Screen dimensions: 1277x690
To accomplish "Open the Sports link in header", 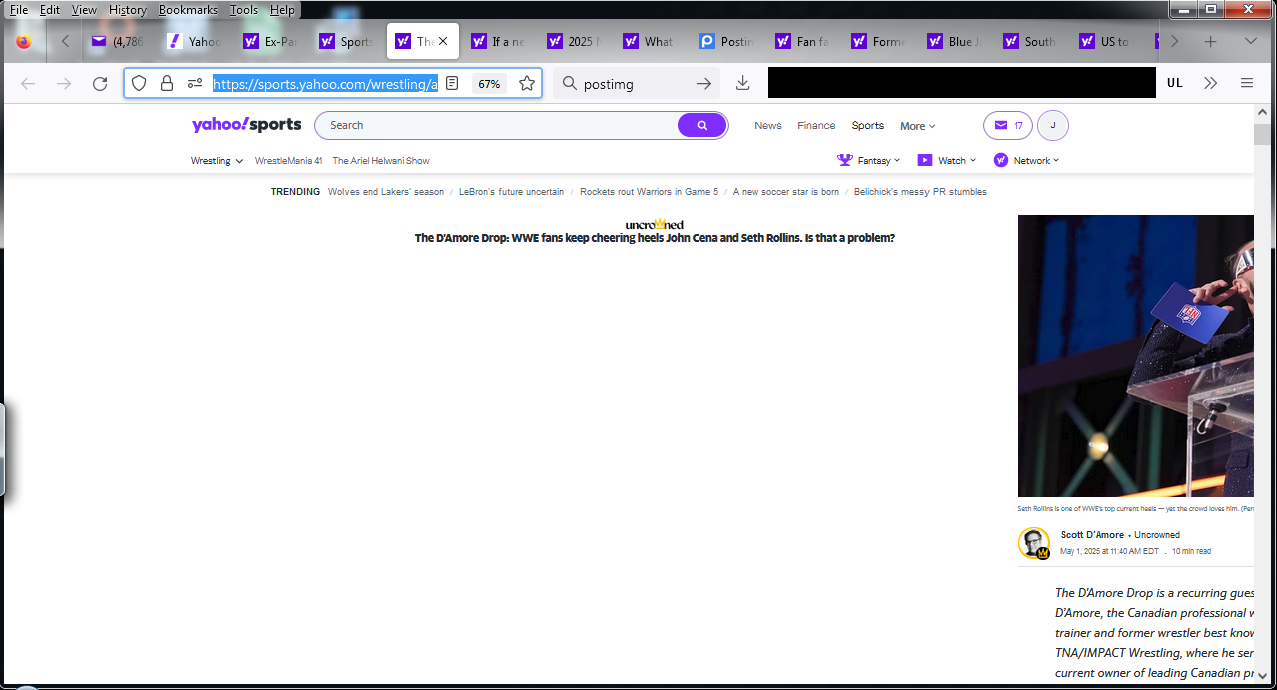I will click(x=868, y=126).
